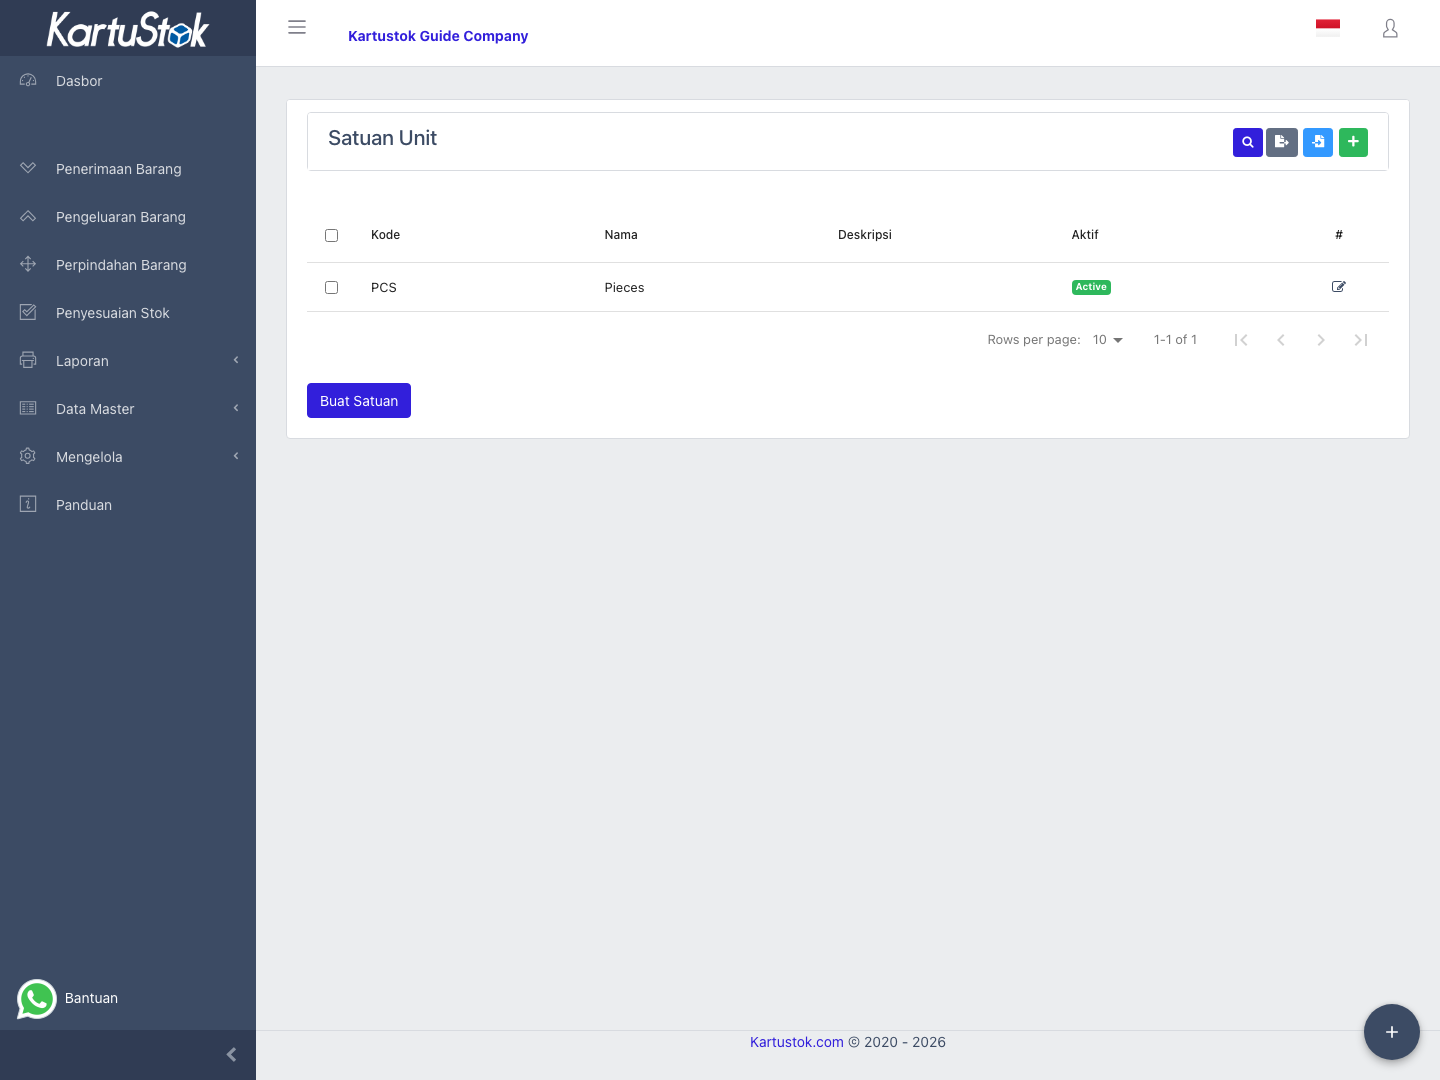Open Dasbor menu item
The width and height of the screenshot is (1440, 1080).
128,81
